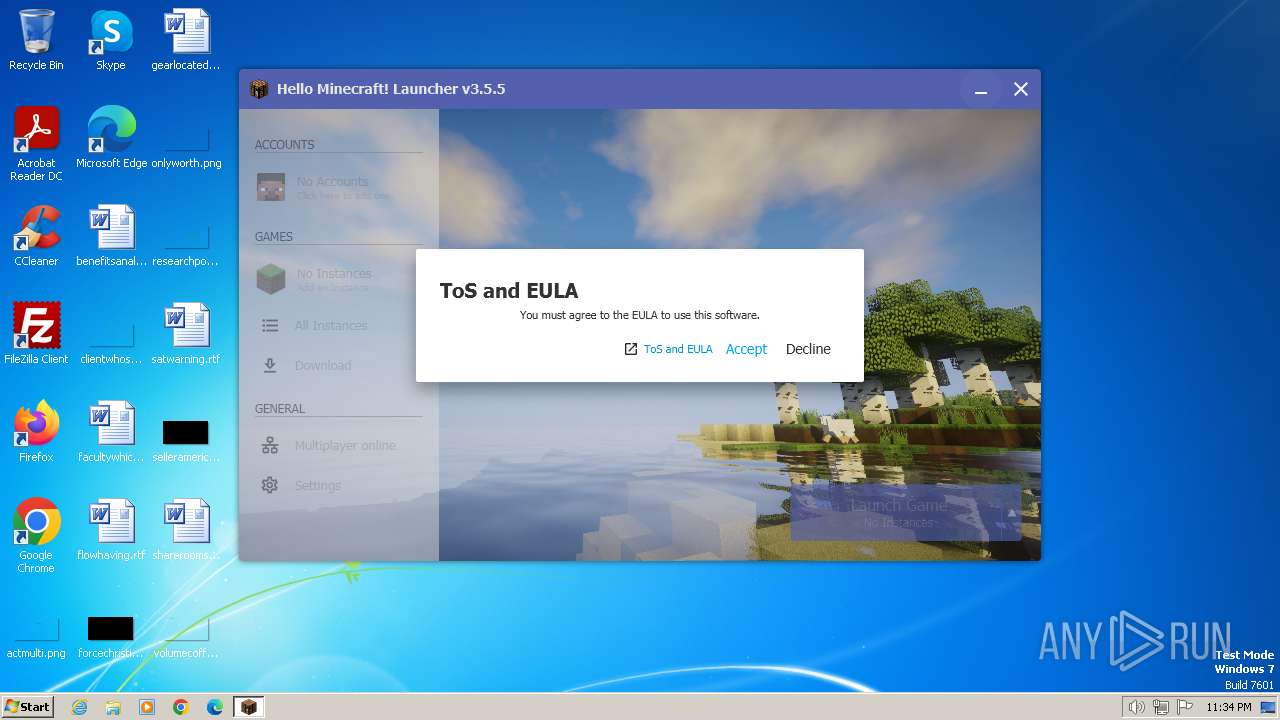Screen dimensions: 1280x720
Task: Open the ToS and EULA link
Action: click(x=678, y=349)
